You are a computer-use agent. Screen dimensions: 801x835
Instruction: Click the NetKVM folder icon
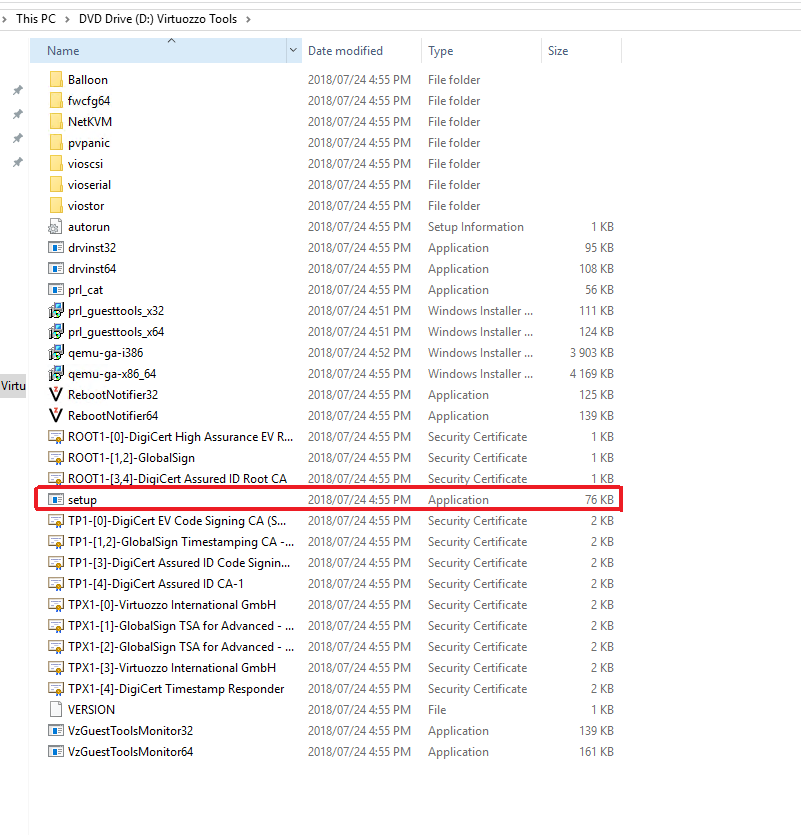(56, 121)
